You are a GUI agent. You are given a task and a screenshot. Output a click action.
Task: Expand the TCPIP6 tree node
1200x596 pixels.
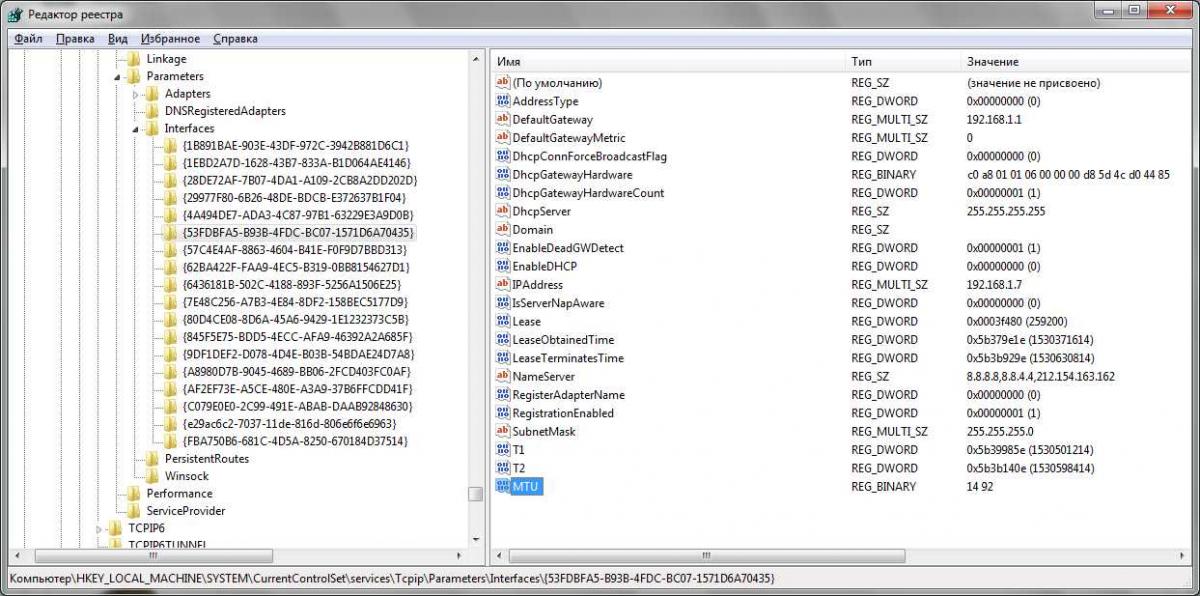[x=99, y=528]
